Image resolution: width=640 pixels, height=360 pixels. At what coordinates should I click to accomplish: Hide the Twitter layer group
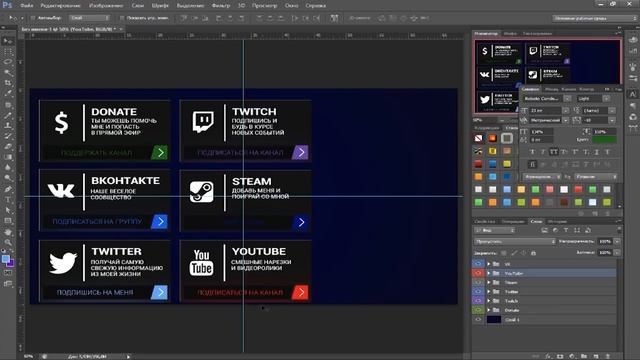(x=478, y=291)
